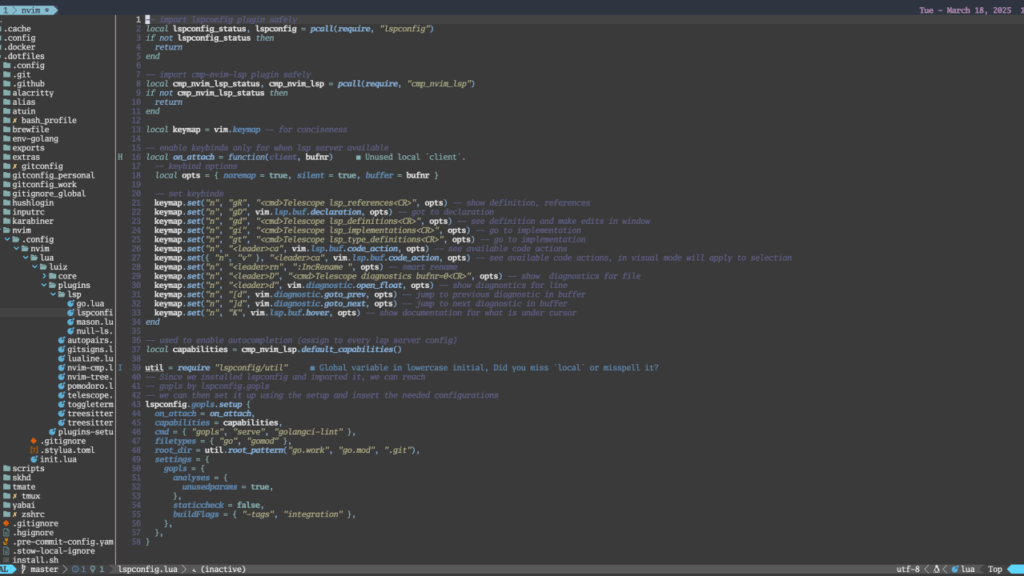Collapse the luiz folder chevron
1024x576 pixels.
coord(35,266)
